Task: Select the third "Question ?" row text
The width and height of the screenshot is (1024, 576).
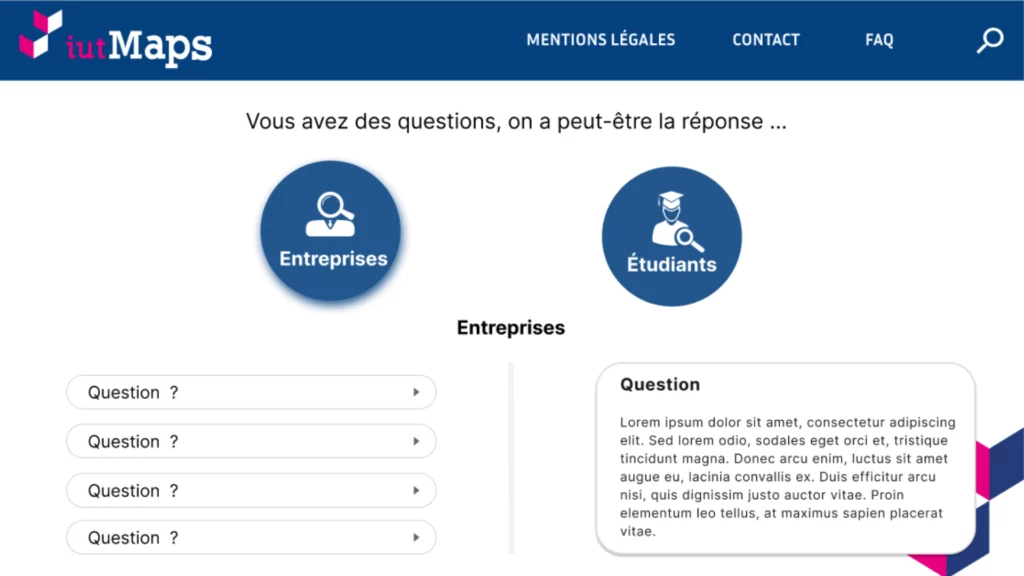Action: (x=133, y=490)
